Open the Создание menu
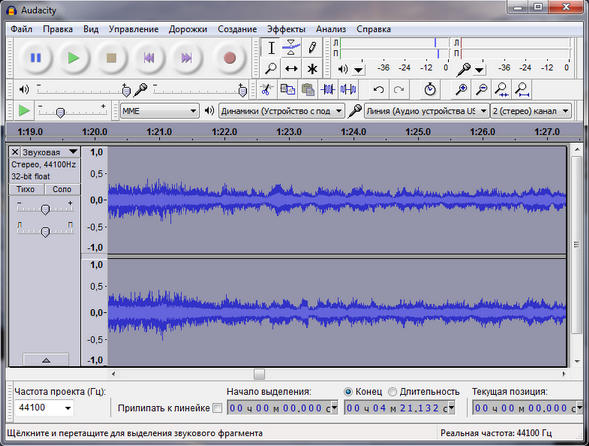 pyautogui.click(x=237, y=29)
